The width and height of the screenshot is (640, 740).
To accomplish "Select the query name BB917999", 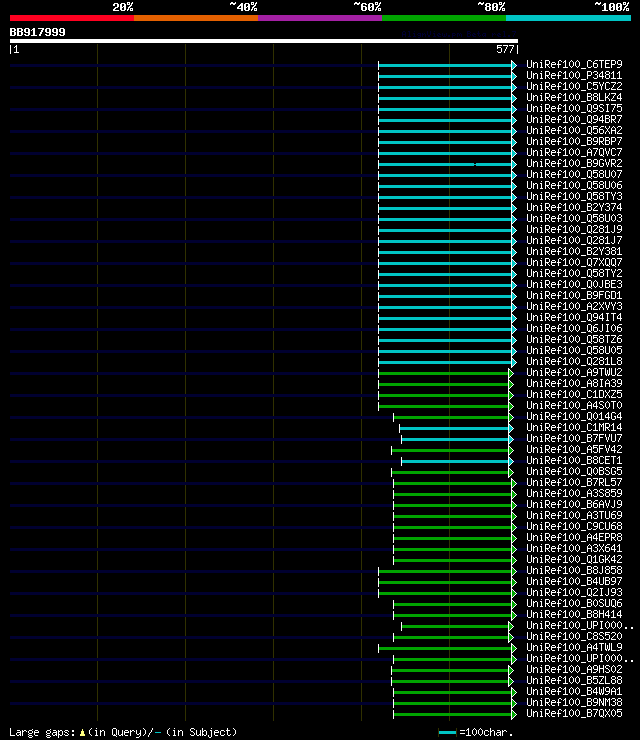I will tap(37, 33).
